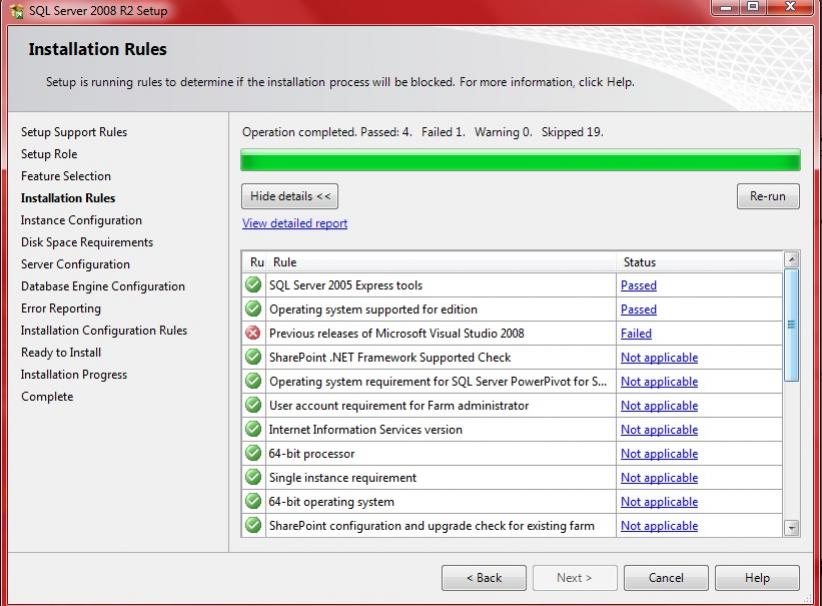The width and height of the screenshot is (822, 606).
Task: Click the scroll up arrow of rule list
Action: click(791, 259)
